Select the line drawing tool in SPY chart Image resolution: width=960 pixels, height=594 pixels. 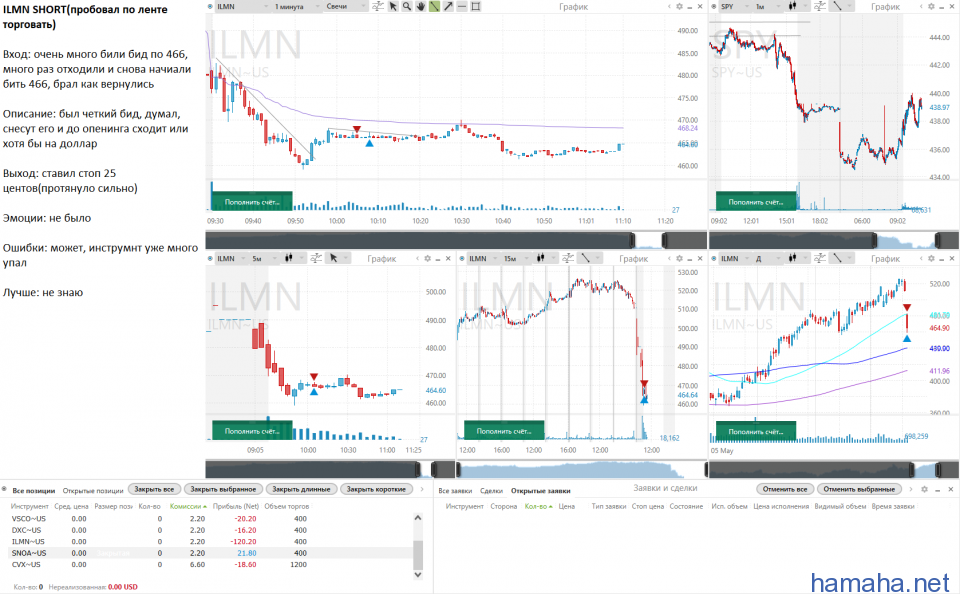(837, 6)
